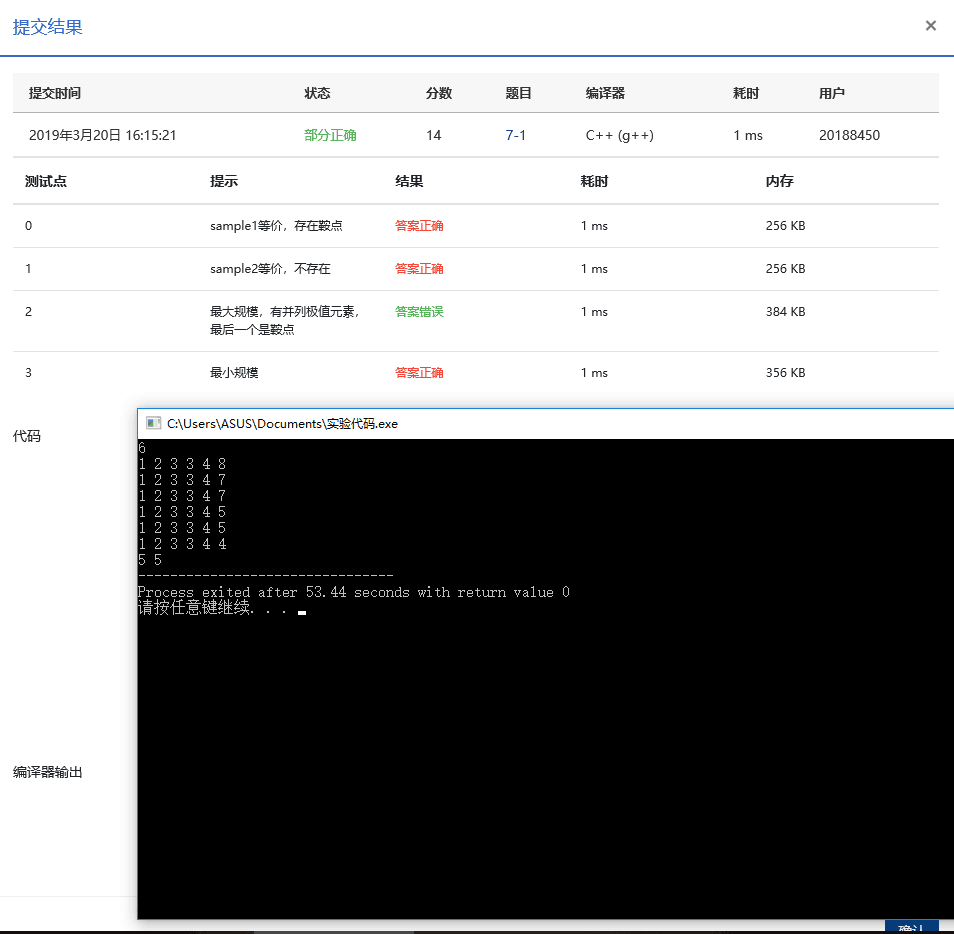This screenshot has height=934, width=954.
Task: Click the 提交时间 column header
Action: click(x=55, y=93)
